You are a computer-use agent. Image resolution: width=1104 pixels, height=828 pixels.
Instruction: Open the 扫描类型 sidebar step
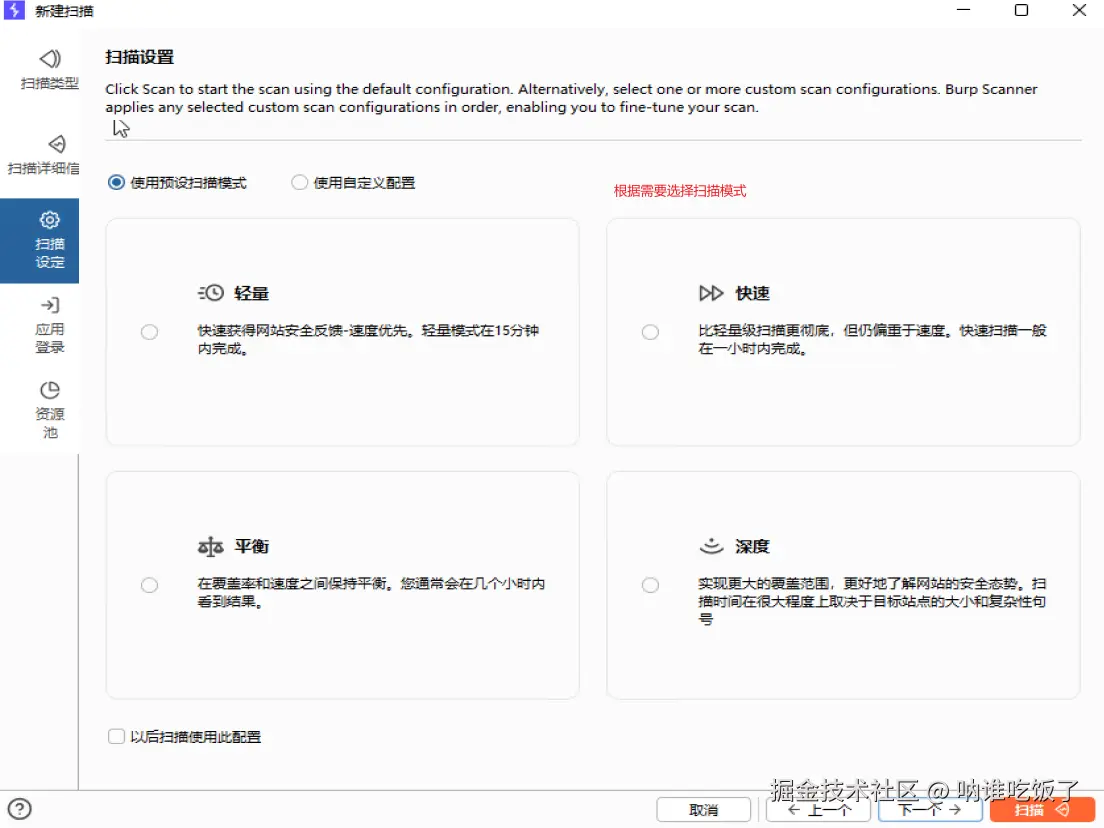[x=49, y=69]
